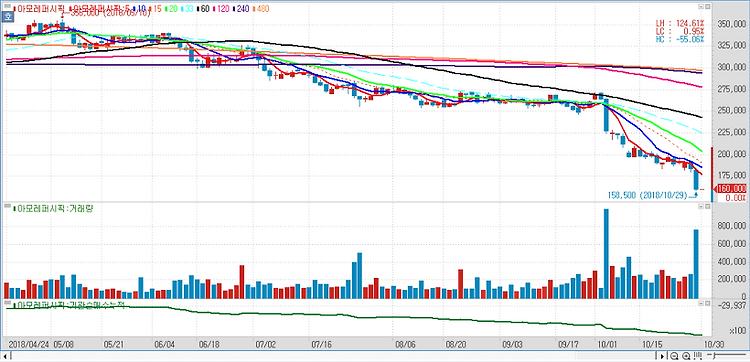The image size is (750, 362).
Task: Click the tallest volume bar near 10/01
Action: click(606, 254)
